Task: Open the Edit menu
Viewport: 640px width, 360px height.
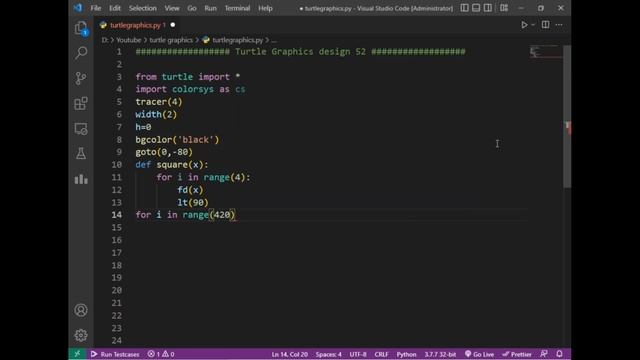Action: coord(115,8)
